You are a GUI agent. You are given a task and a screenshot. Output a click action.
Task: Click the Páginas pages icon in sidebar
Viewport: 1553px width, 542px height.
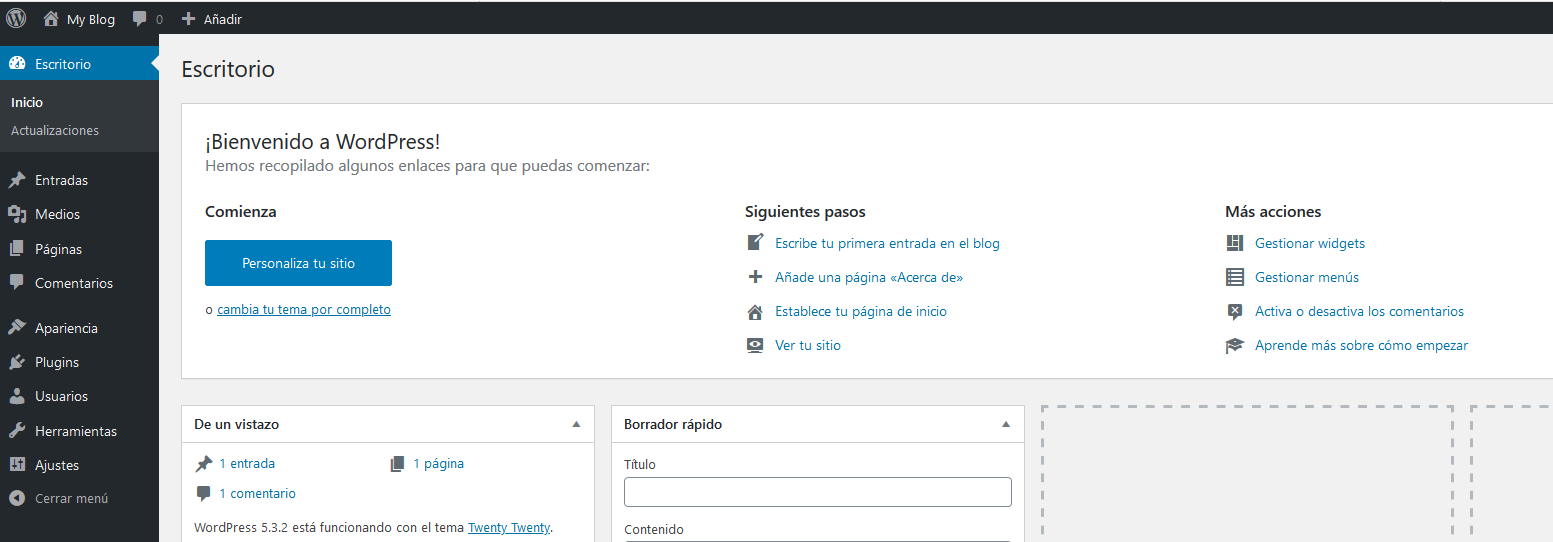coord(17,249)
